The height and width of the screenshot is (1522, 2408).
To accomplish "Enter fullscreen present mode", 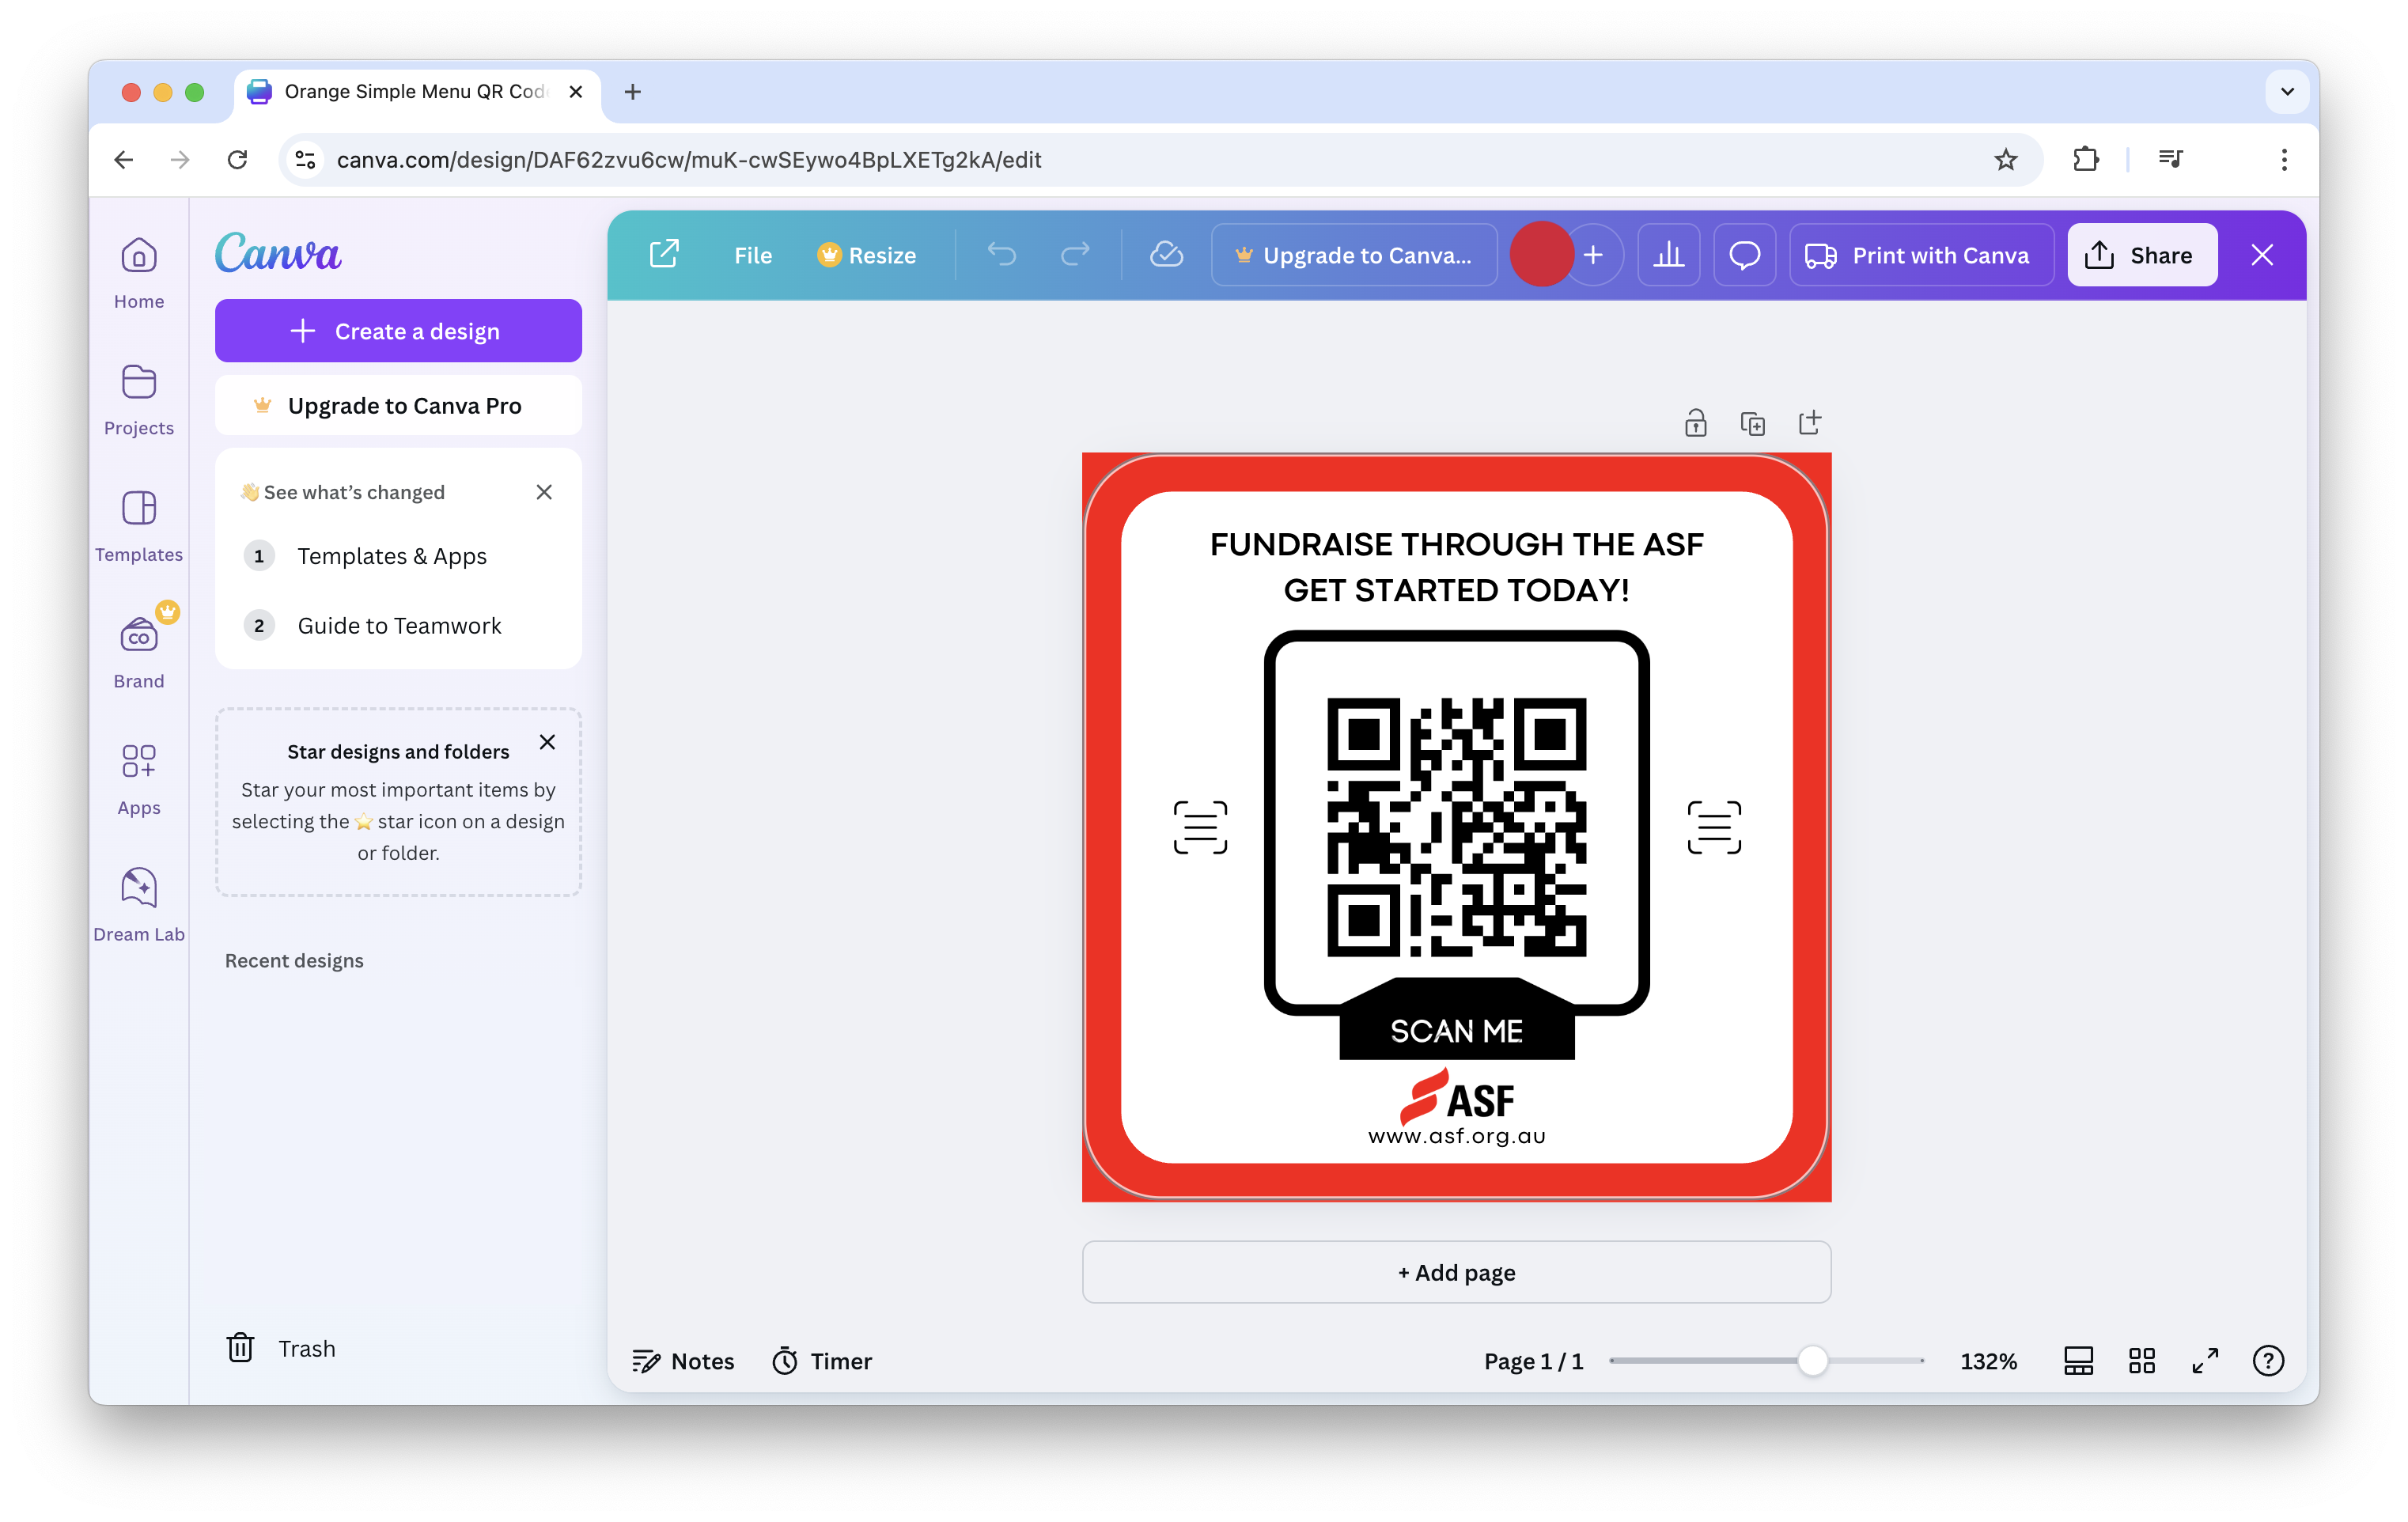I will click(2205, 1360).
